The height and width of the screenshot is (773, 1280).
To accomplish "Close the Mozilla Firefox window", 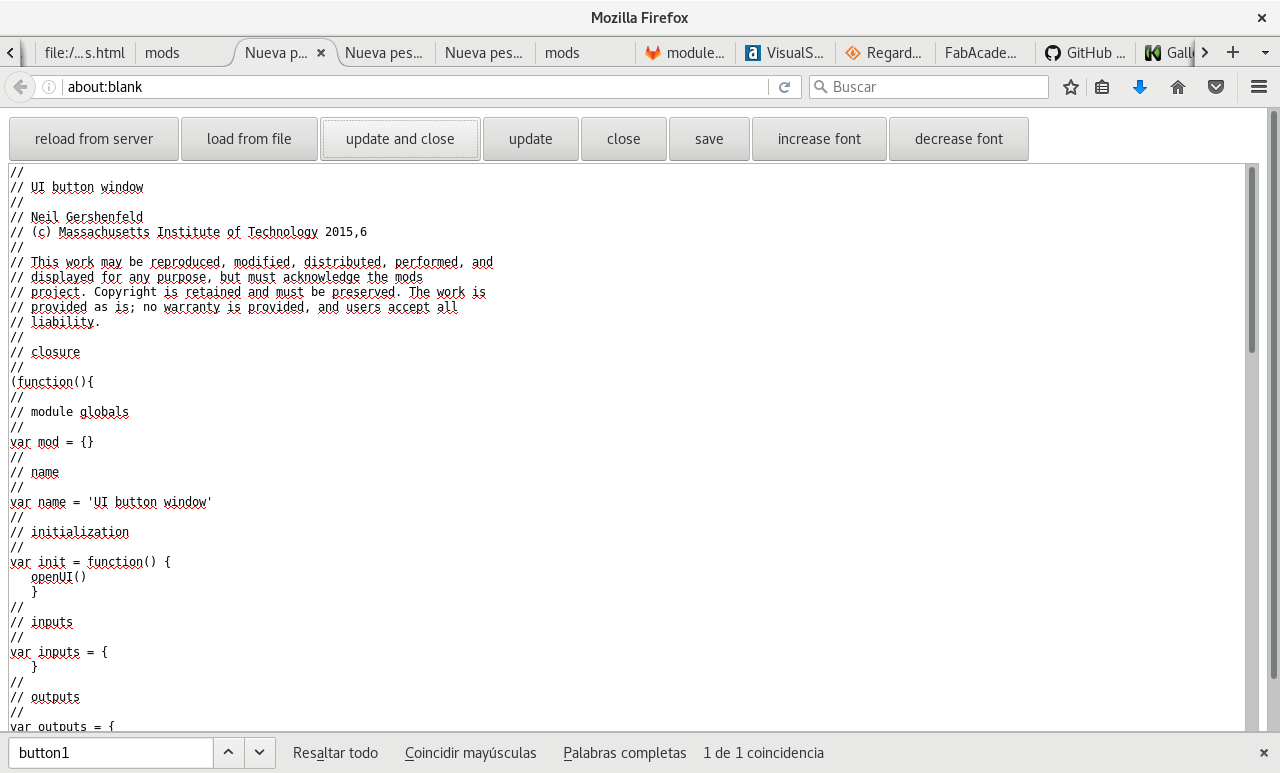I will pyautogui.click(x=1262, y=18).
